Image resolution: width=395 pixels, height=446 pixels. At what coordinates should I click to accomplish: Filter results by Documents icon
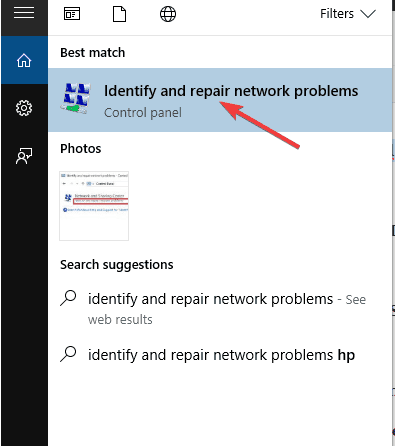click(119, 14)
